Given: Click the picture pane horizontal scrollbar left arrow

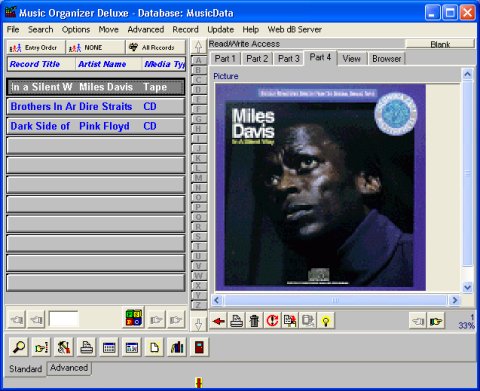Looking at the screenshot, I should (217, 300).
